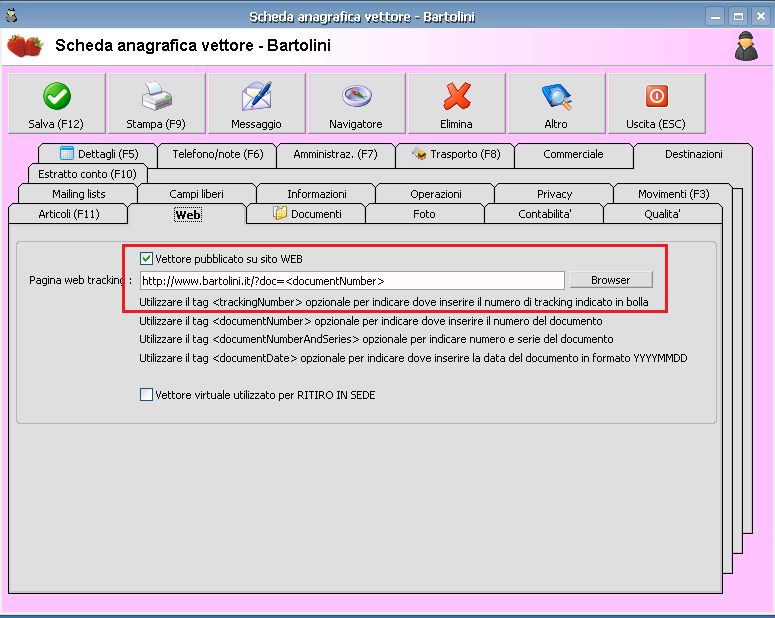Image resolution: width=775 pixels, height=618 pixels.
Task: Click the documentNumberAndSeries tag hint line
Action: (376, 339)
